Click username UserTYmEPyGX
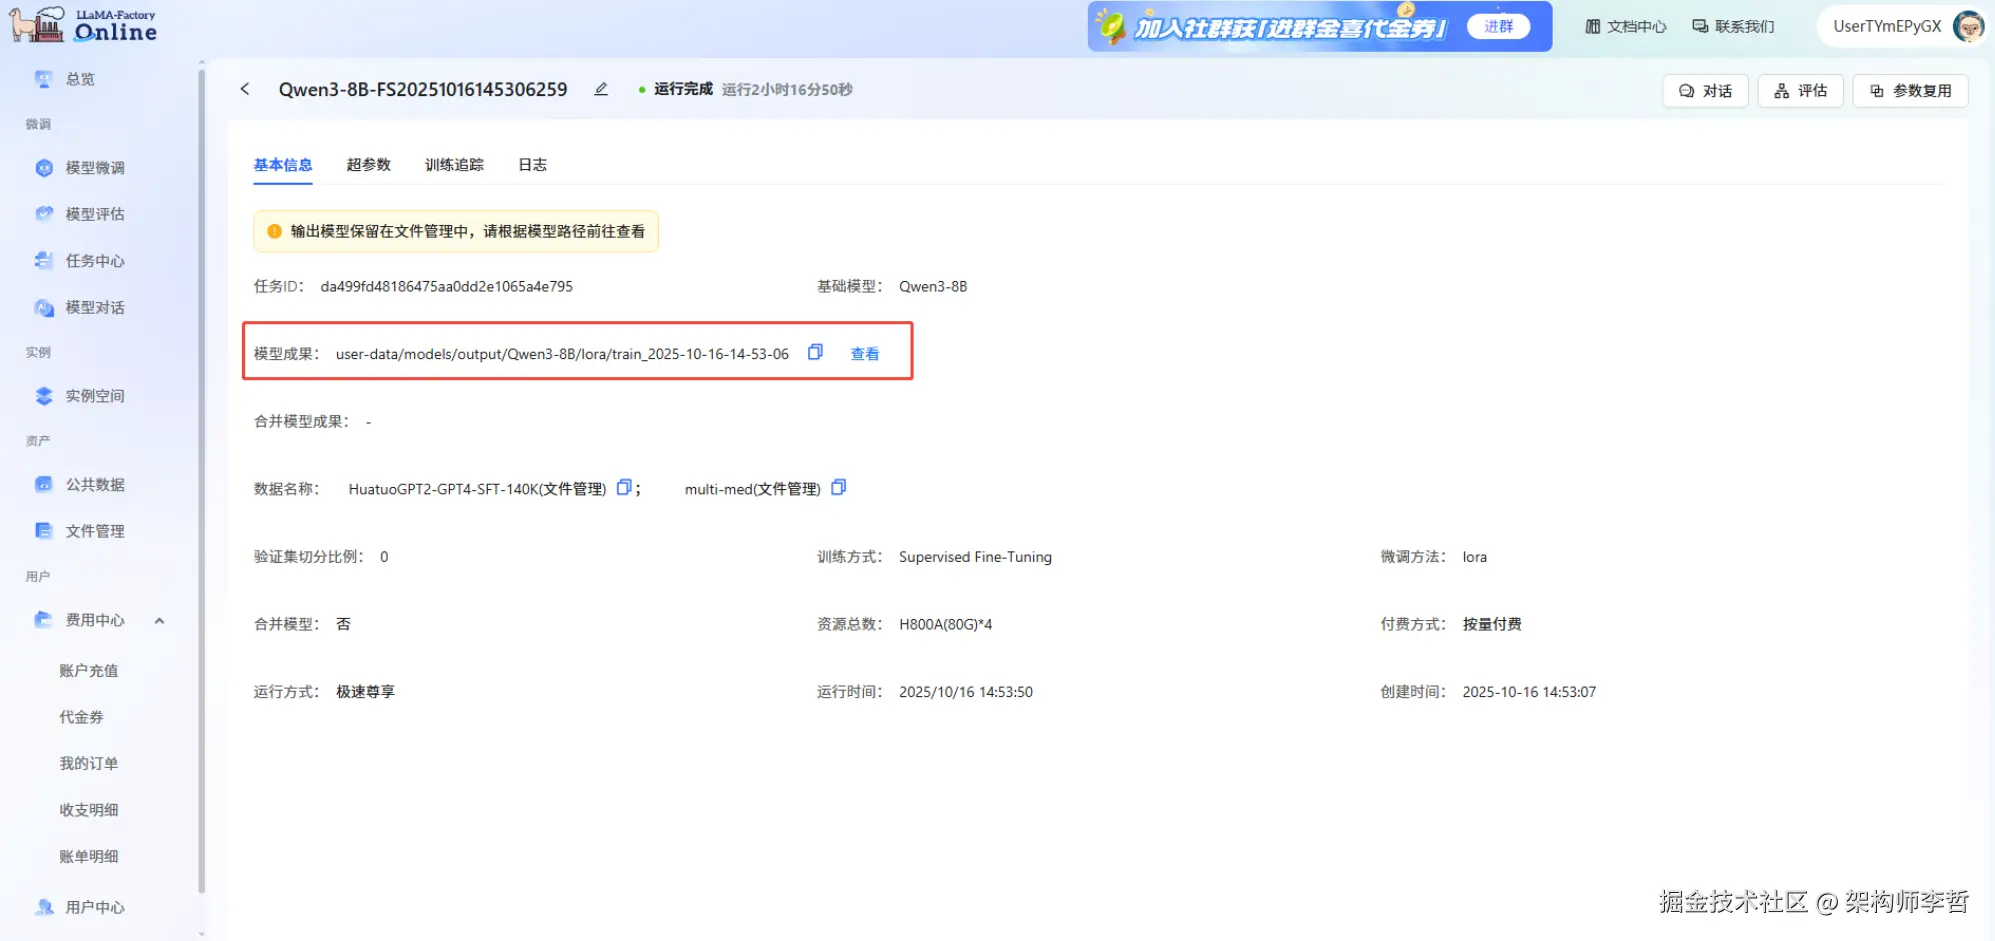Image resolution: width=1995 pixels, height=941 pixels. click(x=1887, y=27)
